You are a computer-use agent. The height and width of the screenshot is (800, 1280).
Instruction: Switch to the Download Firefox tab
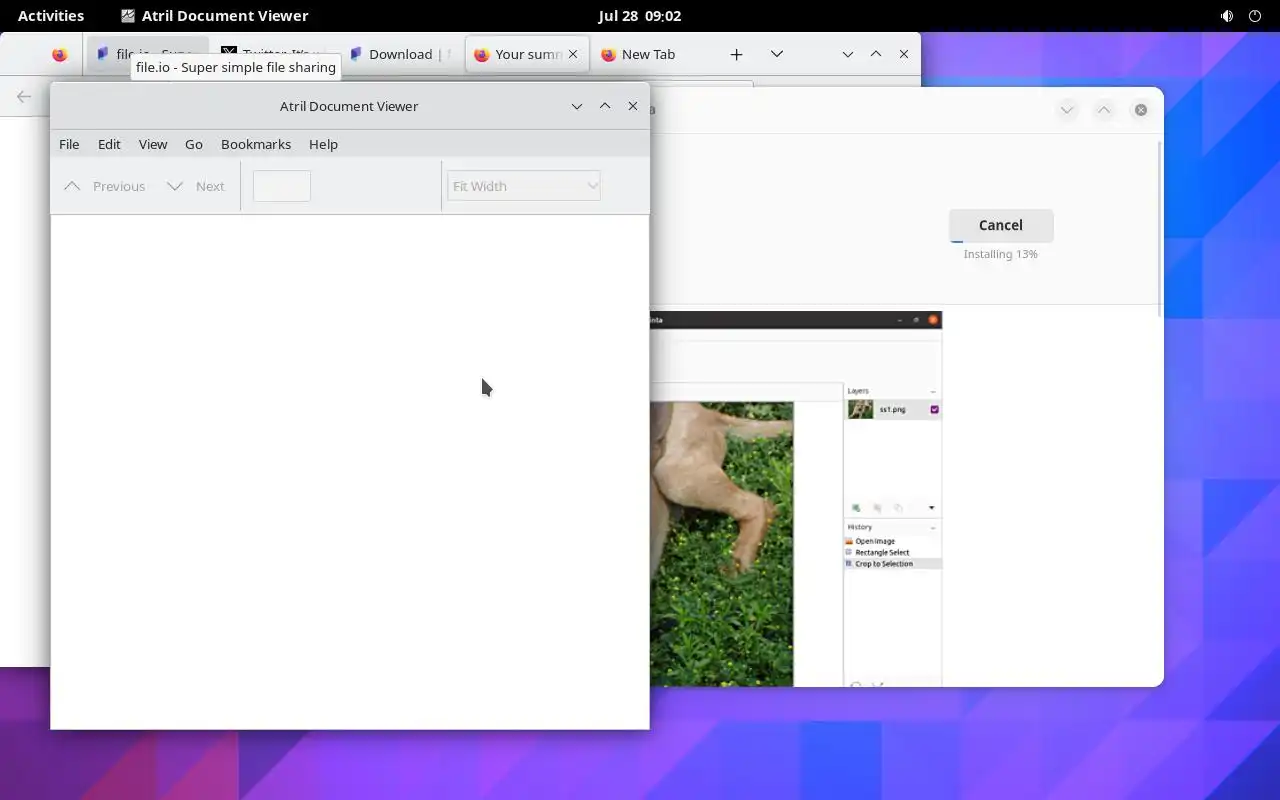coord(400,54)
